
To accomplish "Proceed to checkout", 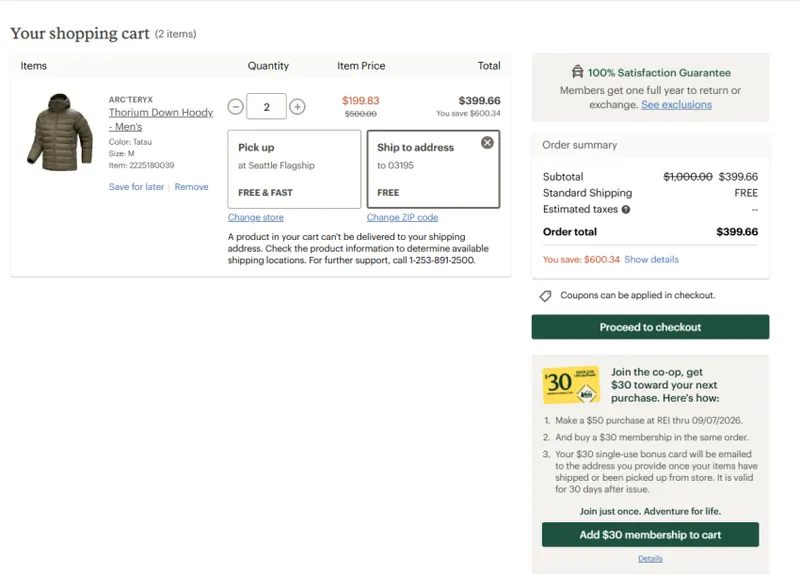I will [650, 327].
